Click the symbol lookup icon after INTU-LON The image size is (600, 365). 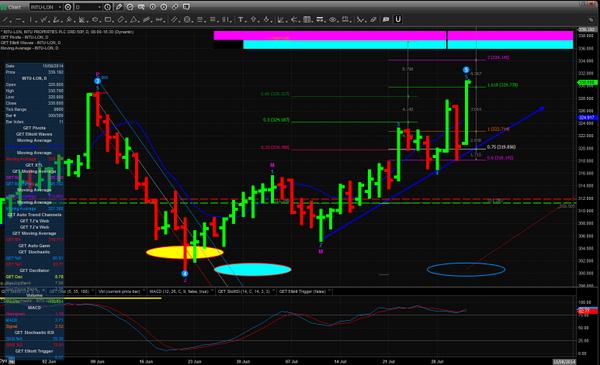coord(68,7)
